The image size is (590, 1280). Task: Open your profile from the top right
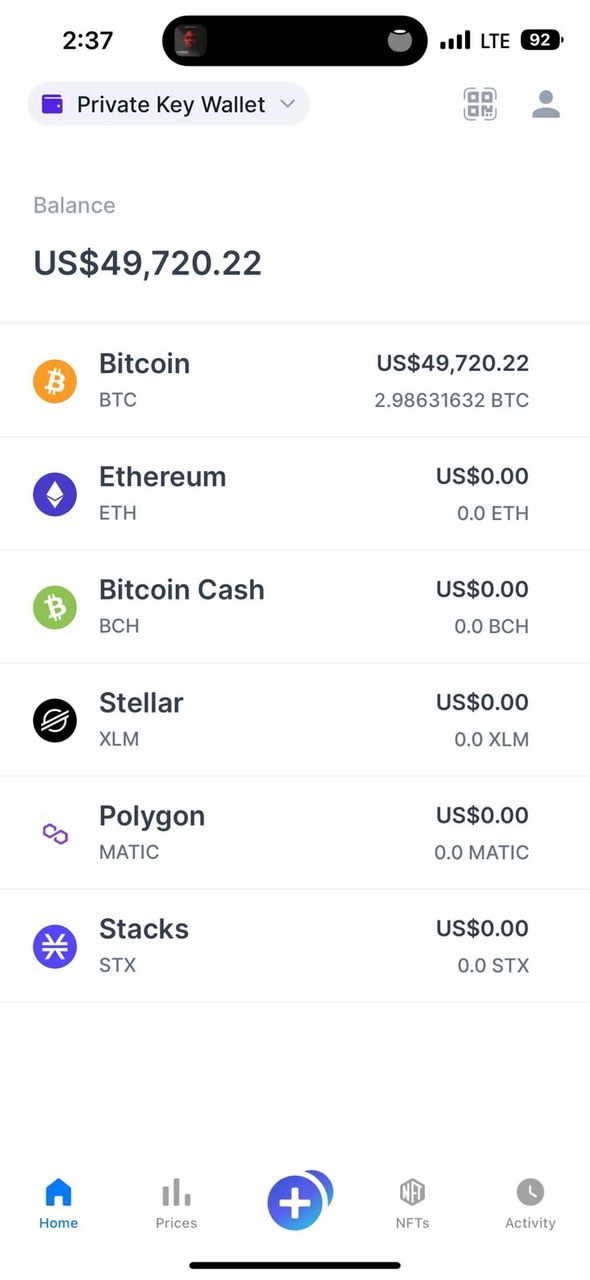pos(545,104)
